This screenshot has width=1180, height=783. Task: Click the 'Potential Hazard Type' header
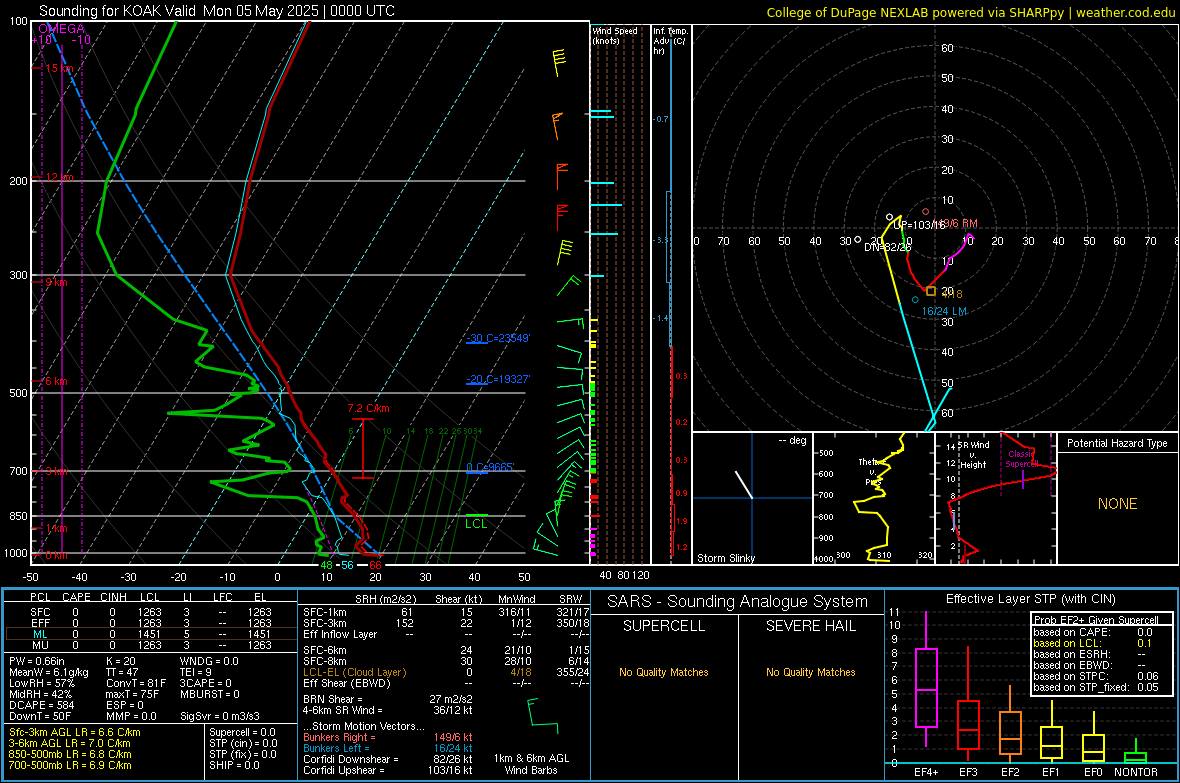(1117, 443)
